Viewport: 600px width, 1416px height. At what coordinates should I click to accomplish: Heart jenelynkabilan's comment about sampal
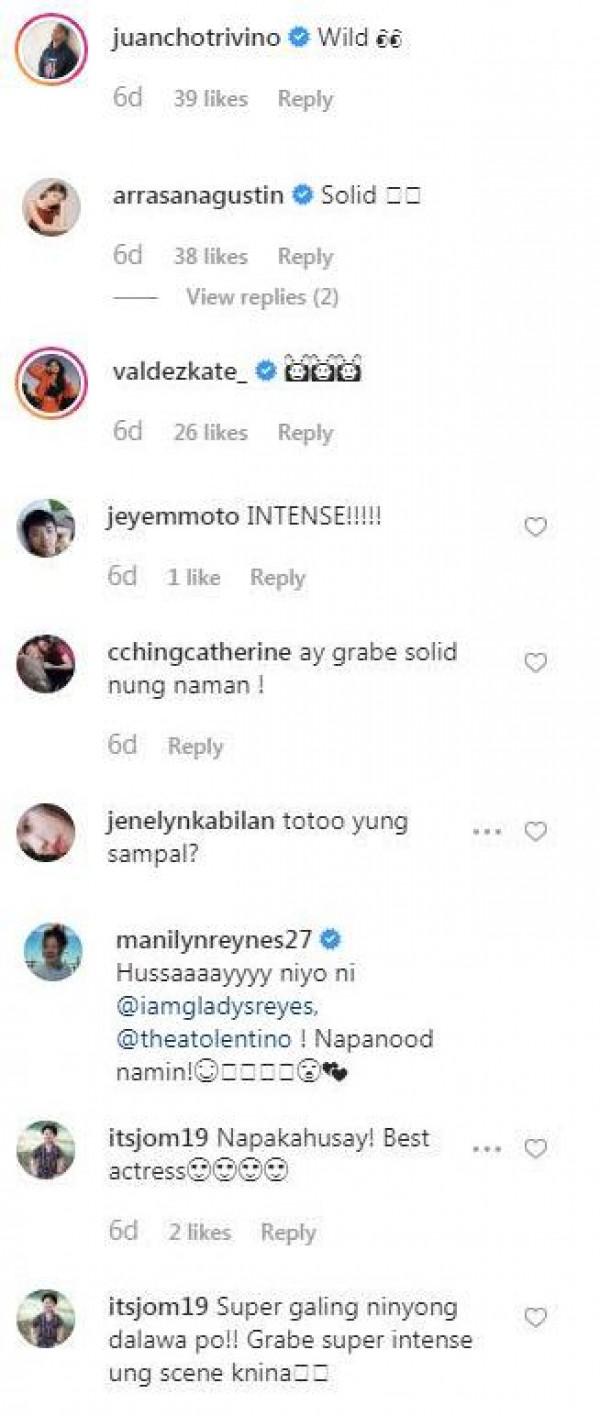tap(536, 831)
